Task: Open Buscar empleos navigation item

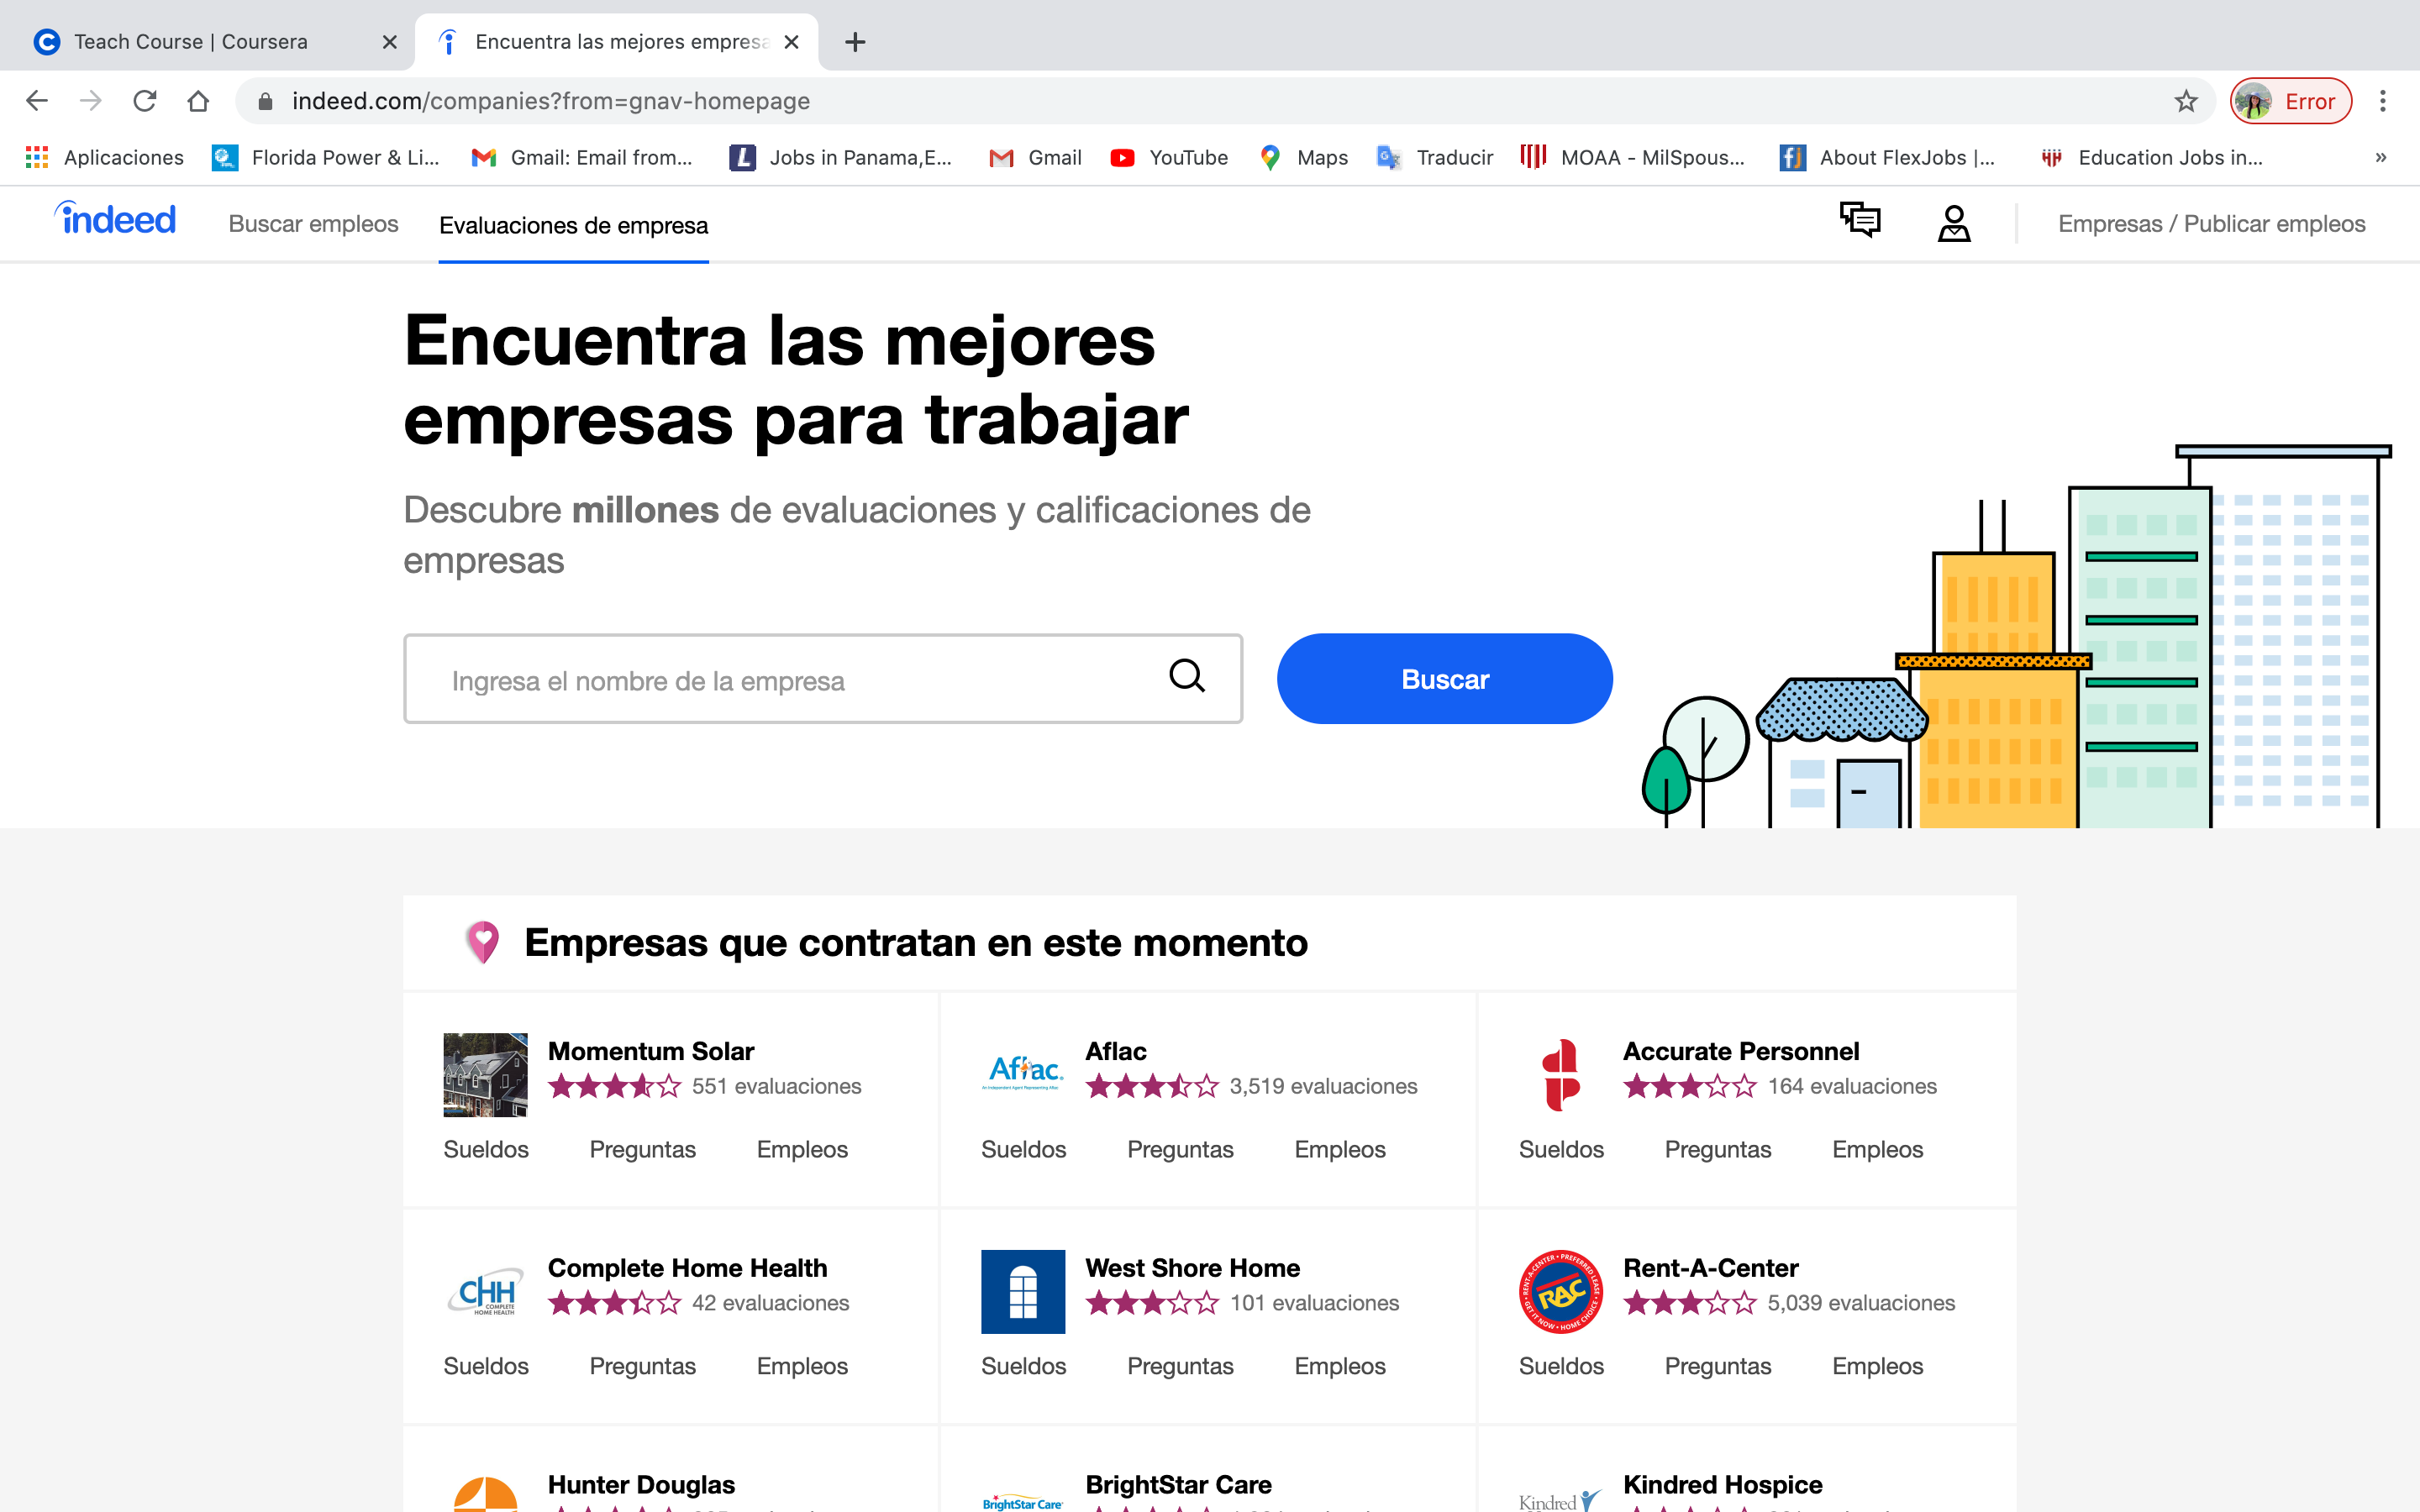Action: pyautogui.click(x=313, y=224)
